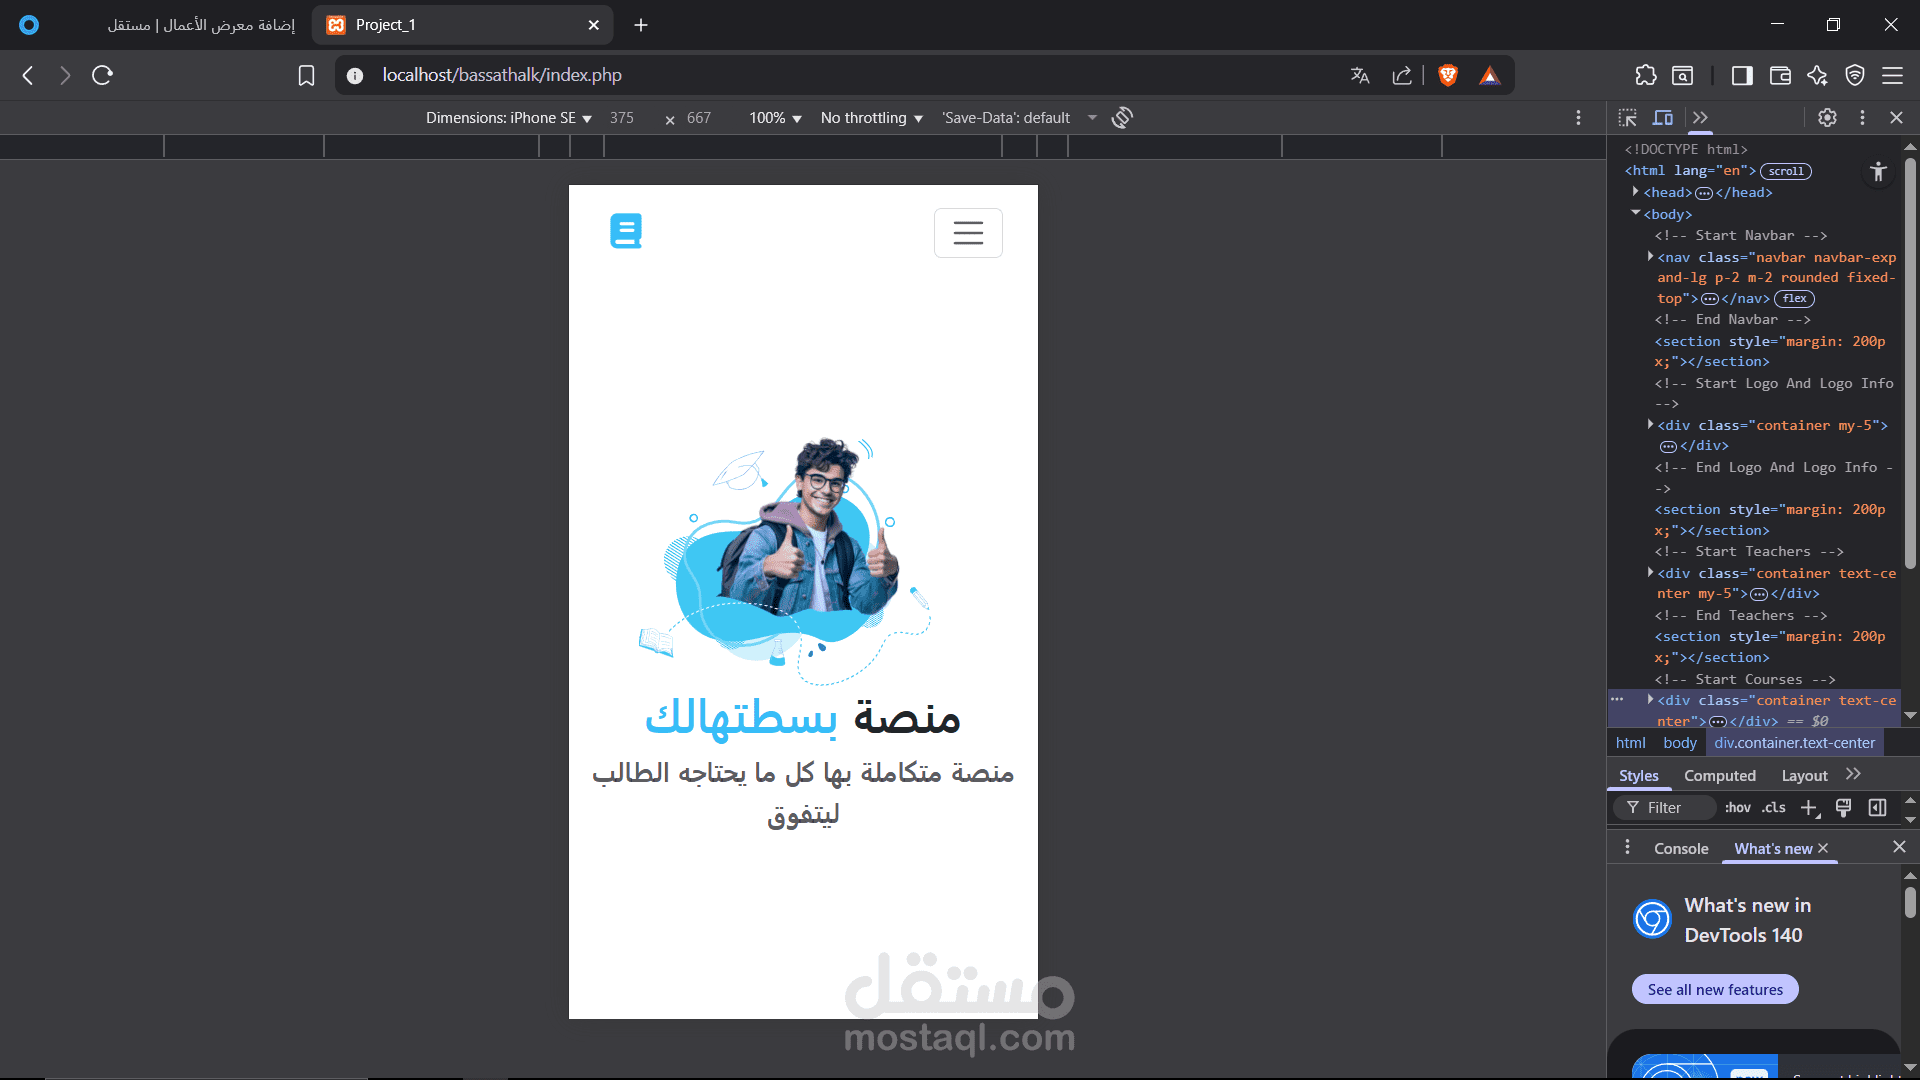The width and height of the screenshot is (1920, 1080).
Task: Click the blue book logo on page
Action: [x=626, y=231]
